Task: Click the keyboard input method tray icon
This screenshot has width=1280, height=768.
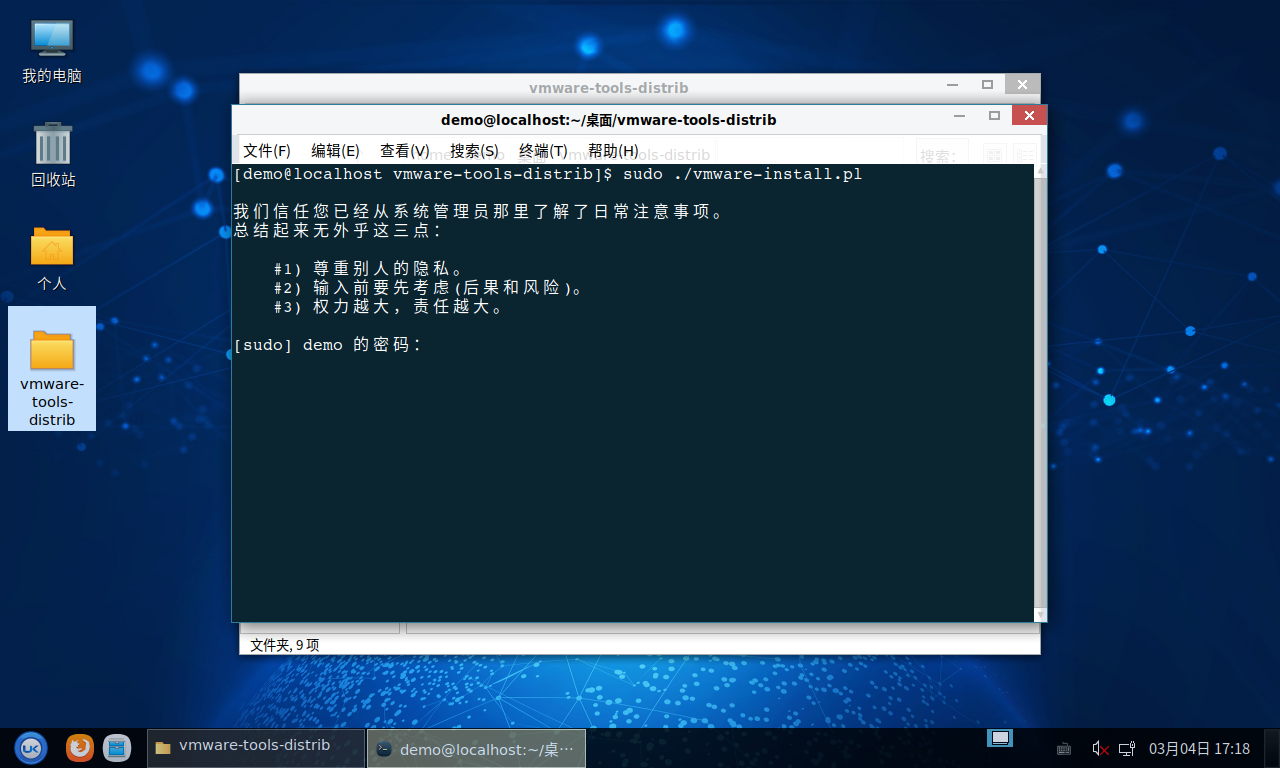Action: coord(1064,748)
